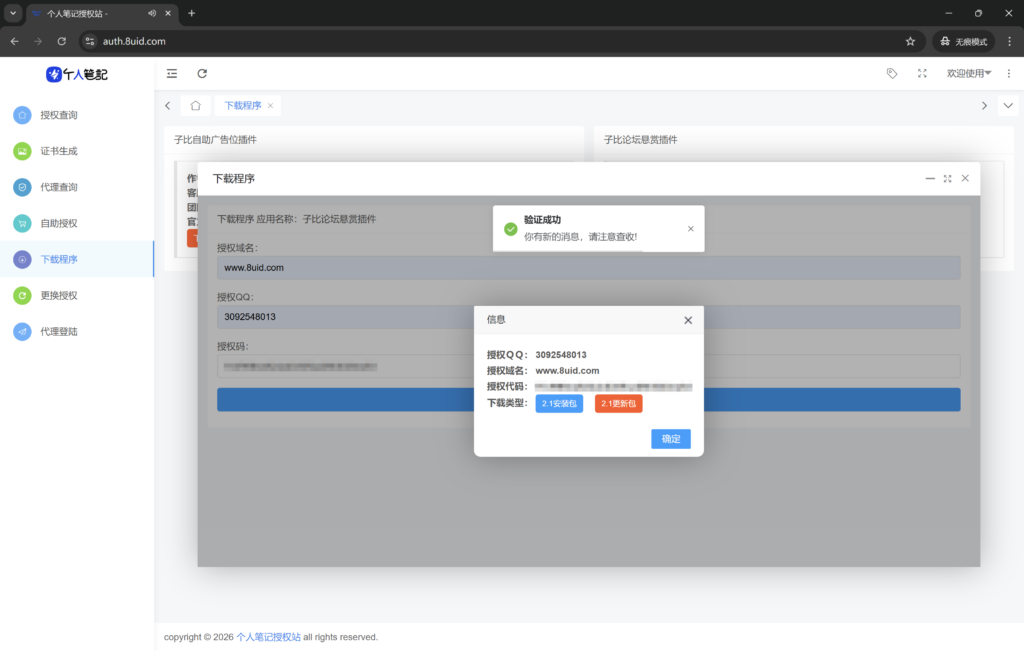Bookmark this page with the star icon
1024x651 pixels.
[910, 41]
